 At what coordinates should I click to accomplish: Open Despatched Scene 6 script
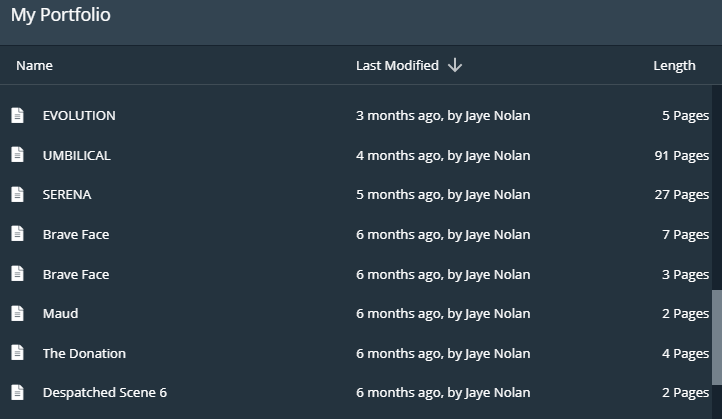(x=104, y=392)
